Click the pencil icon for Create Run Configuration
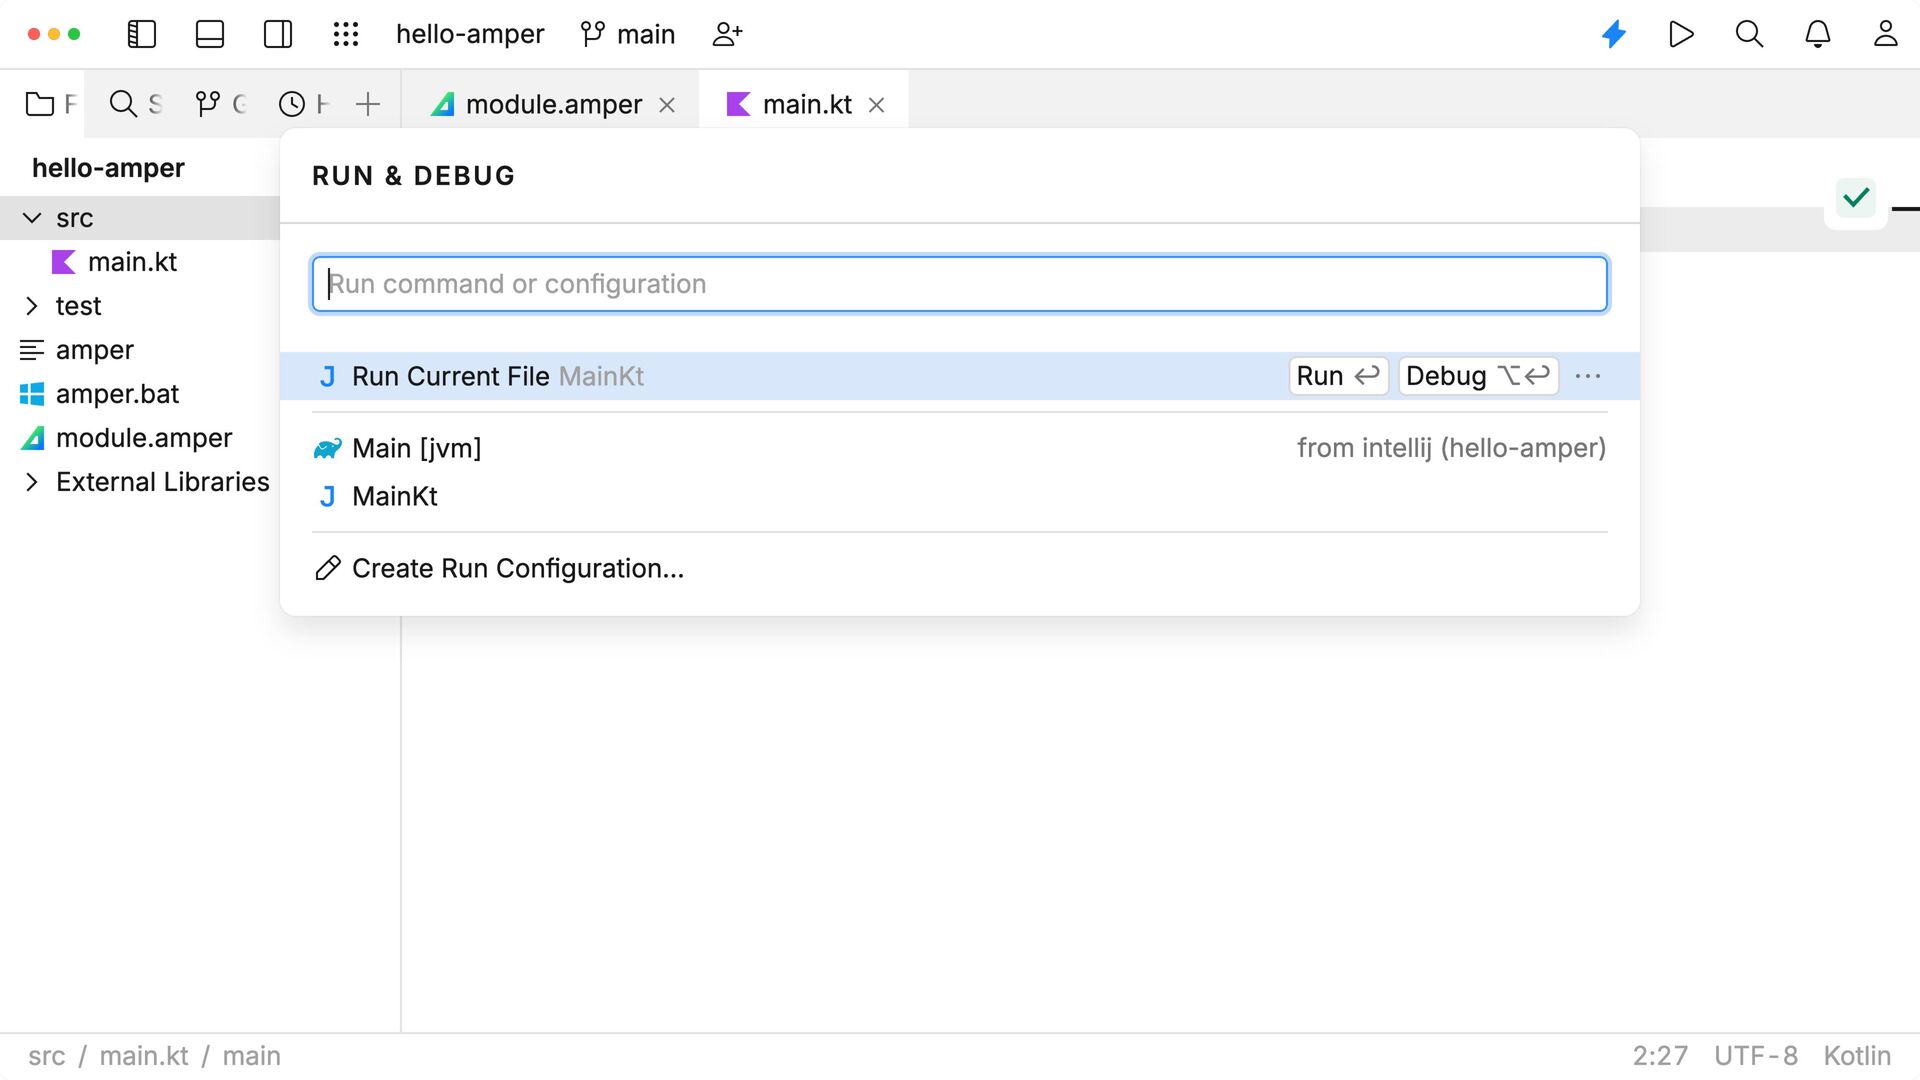Viewport: 1920px width, 1080px height. coord(328,568)
